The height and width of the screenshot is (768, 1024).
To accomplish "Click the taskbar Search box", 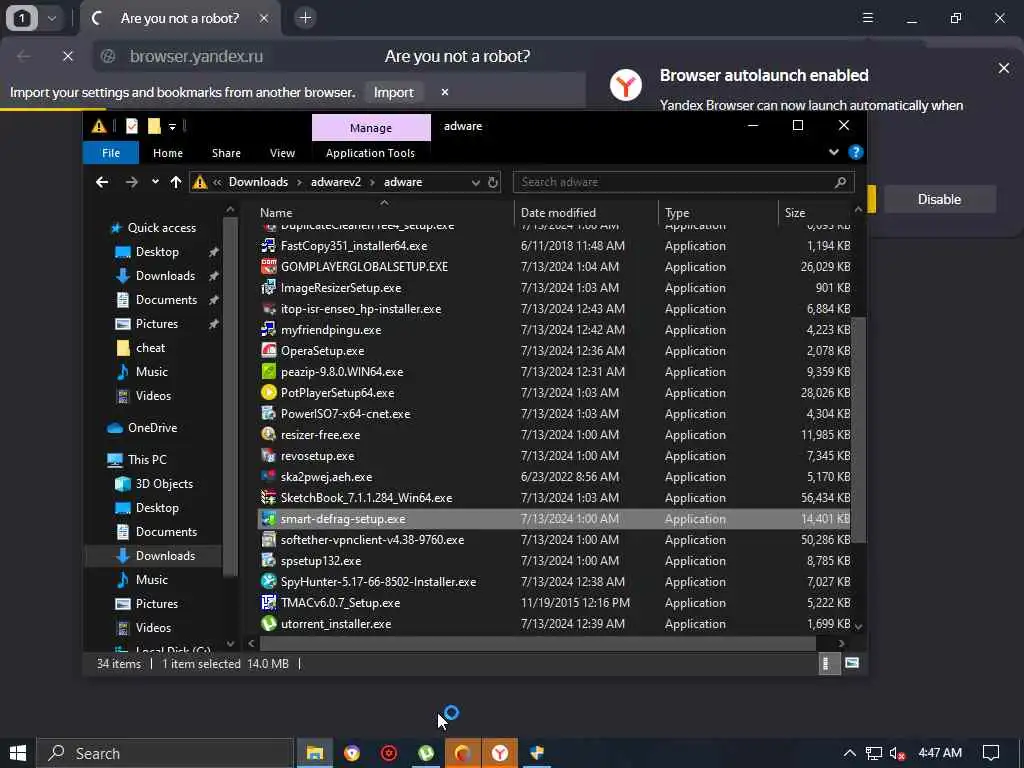I will coord(165,753).
